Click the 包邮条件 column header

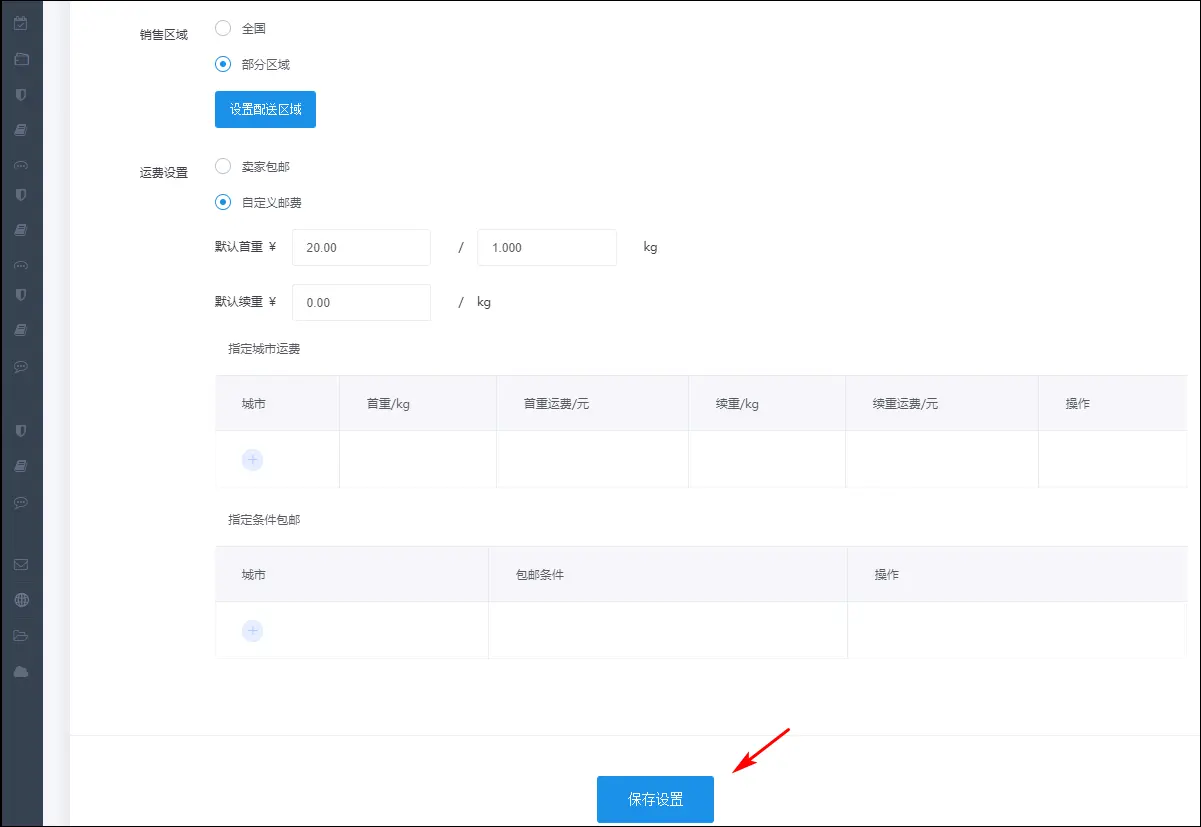(x=540, y=575)
